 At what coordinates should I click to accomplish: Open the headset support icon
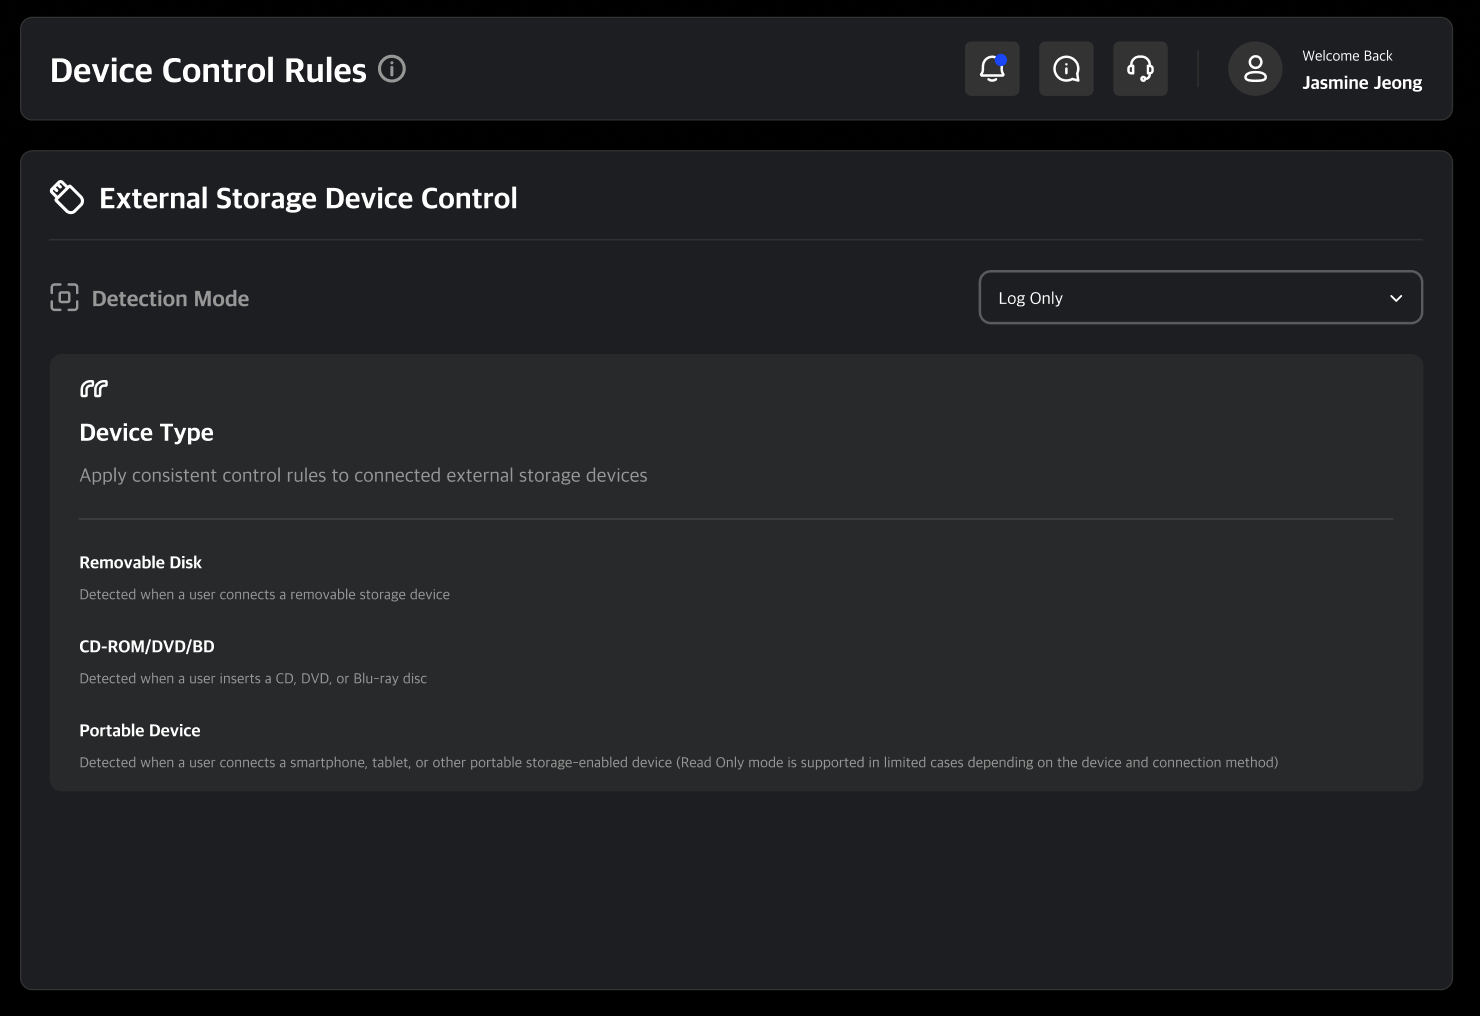(1140, 68)
